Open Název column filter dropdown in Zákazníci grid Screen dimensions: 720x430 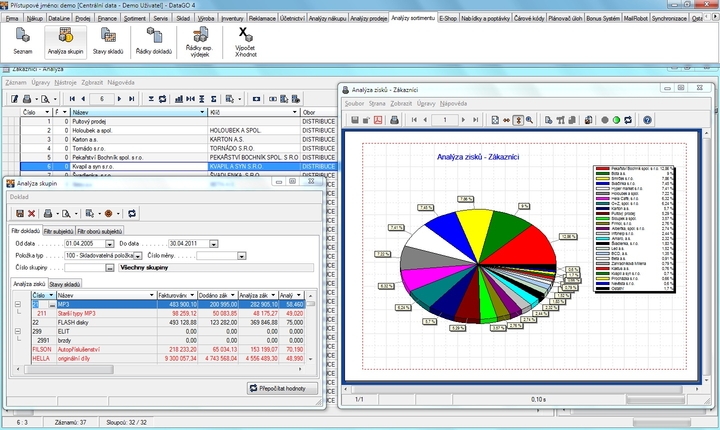tap(202, 112)
